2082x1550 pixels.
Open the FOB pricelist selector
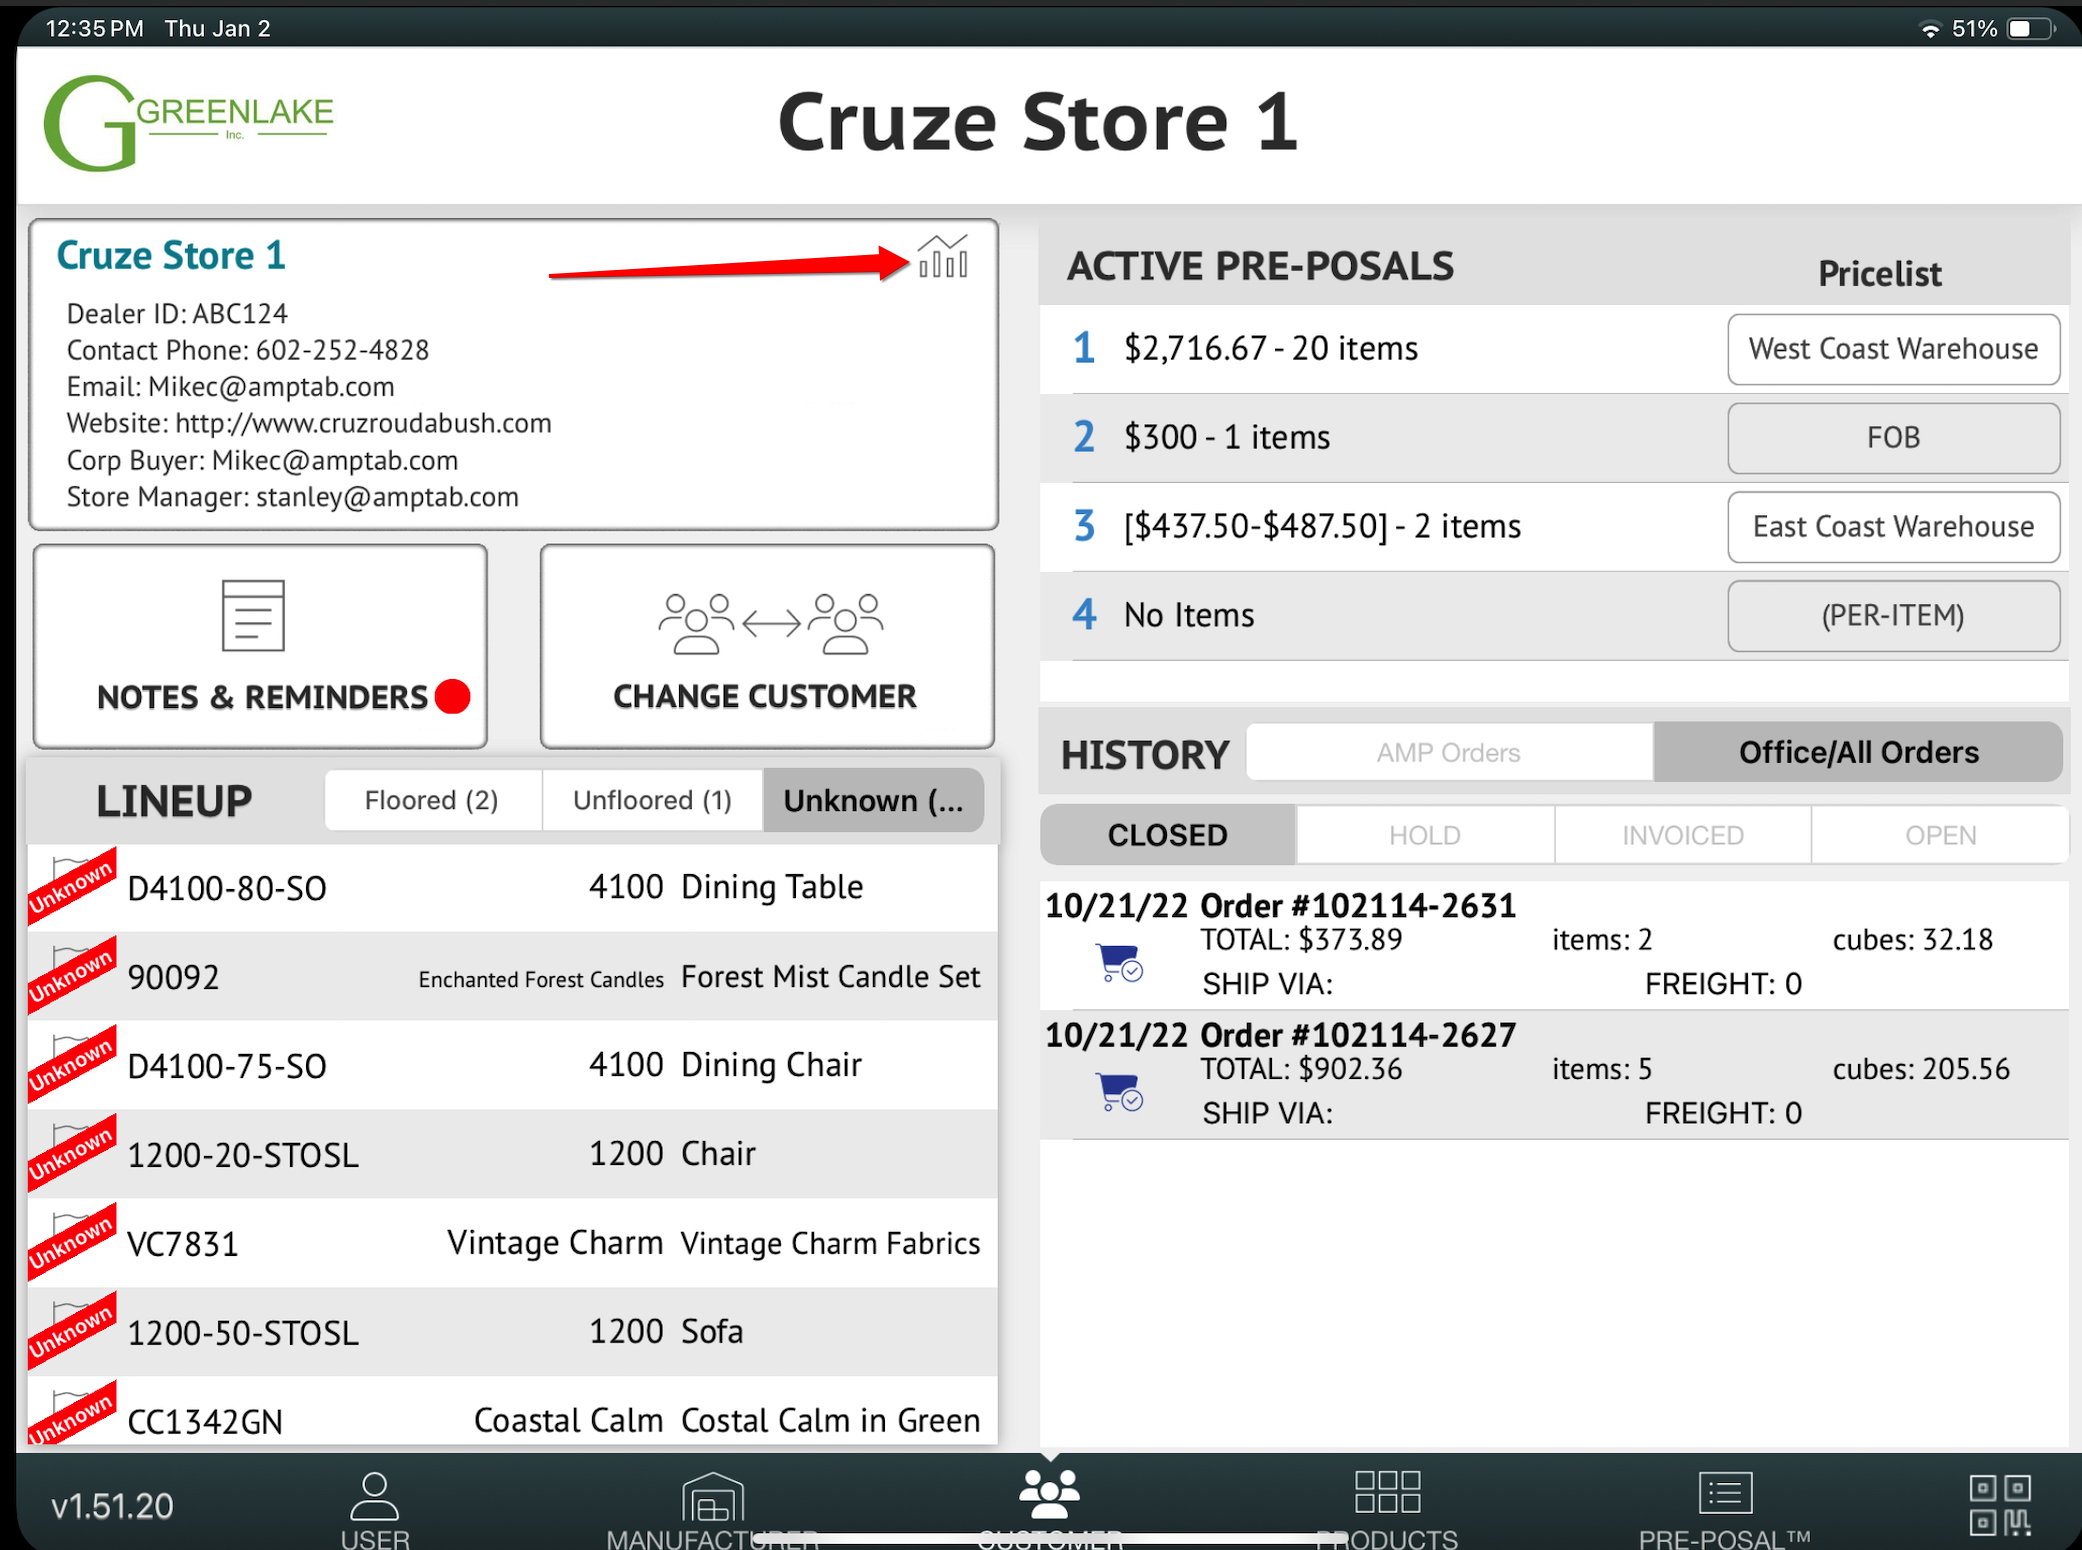[1892, 438]
